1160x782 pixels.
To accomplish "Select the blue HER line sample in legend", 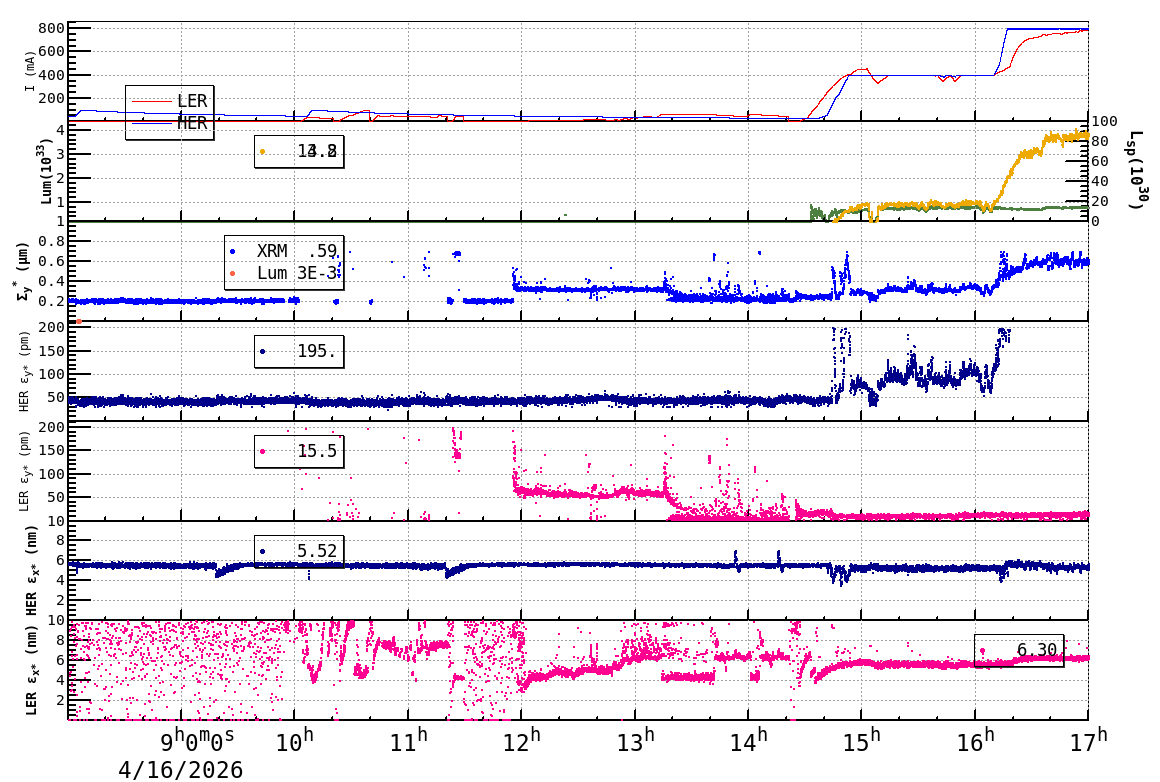I will pyautogui.click(x=152, y=124).
